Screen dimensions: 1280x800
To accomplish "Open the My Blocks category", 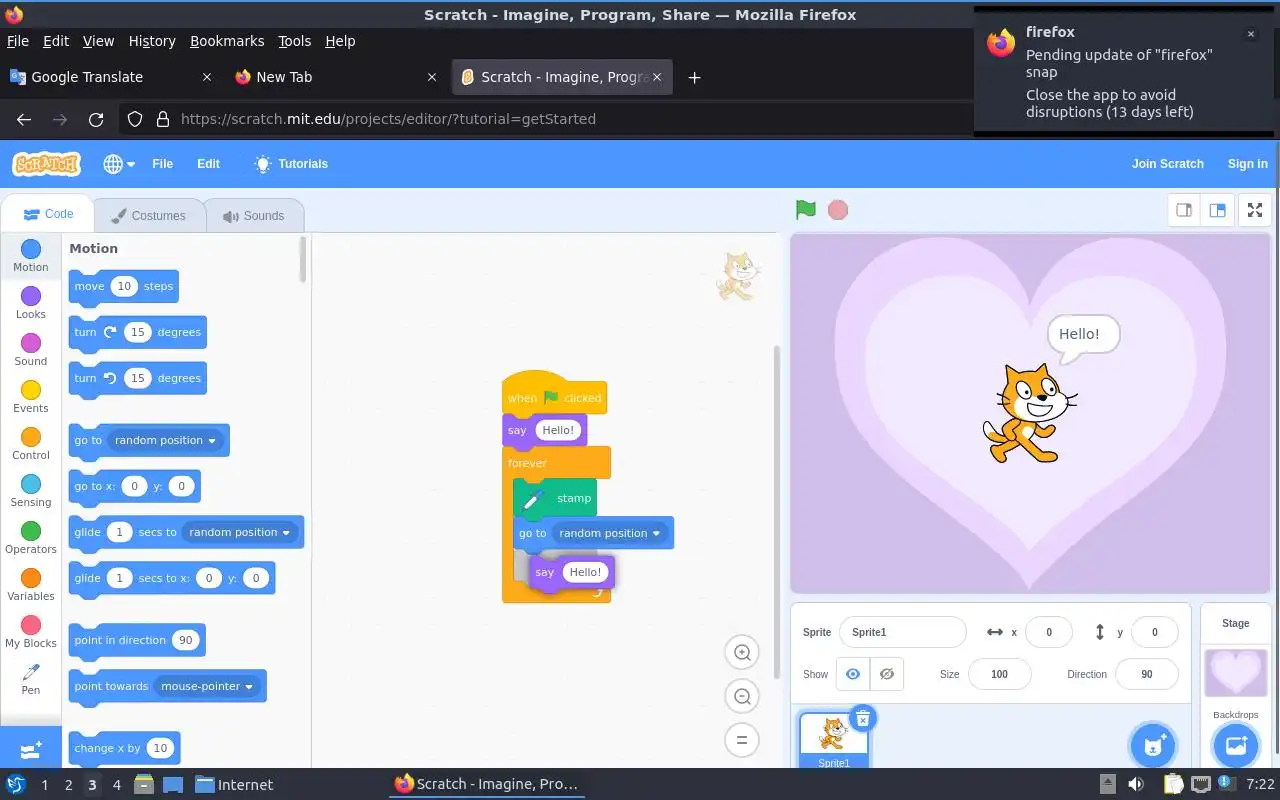I will (x=31, y=632).
